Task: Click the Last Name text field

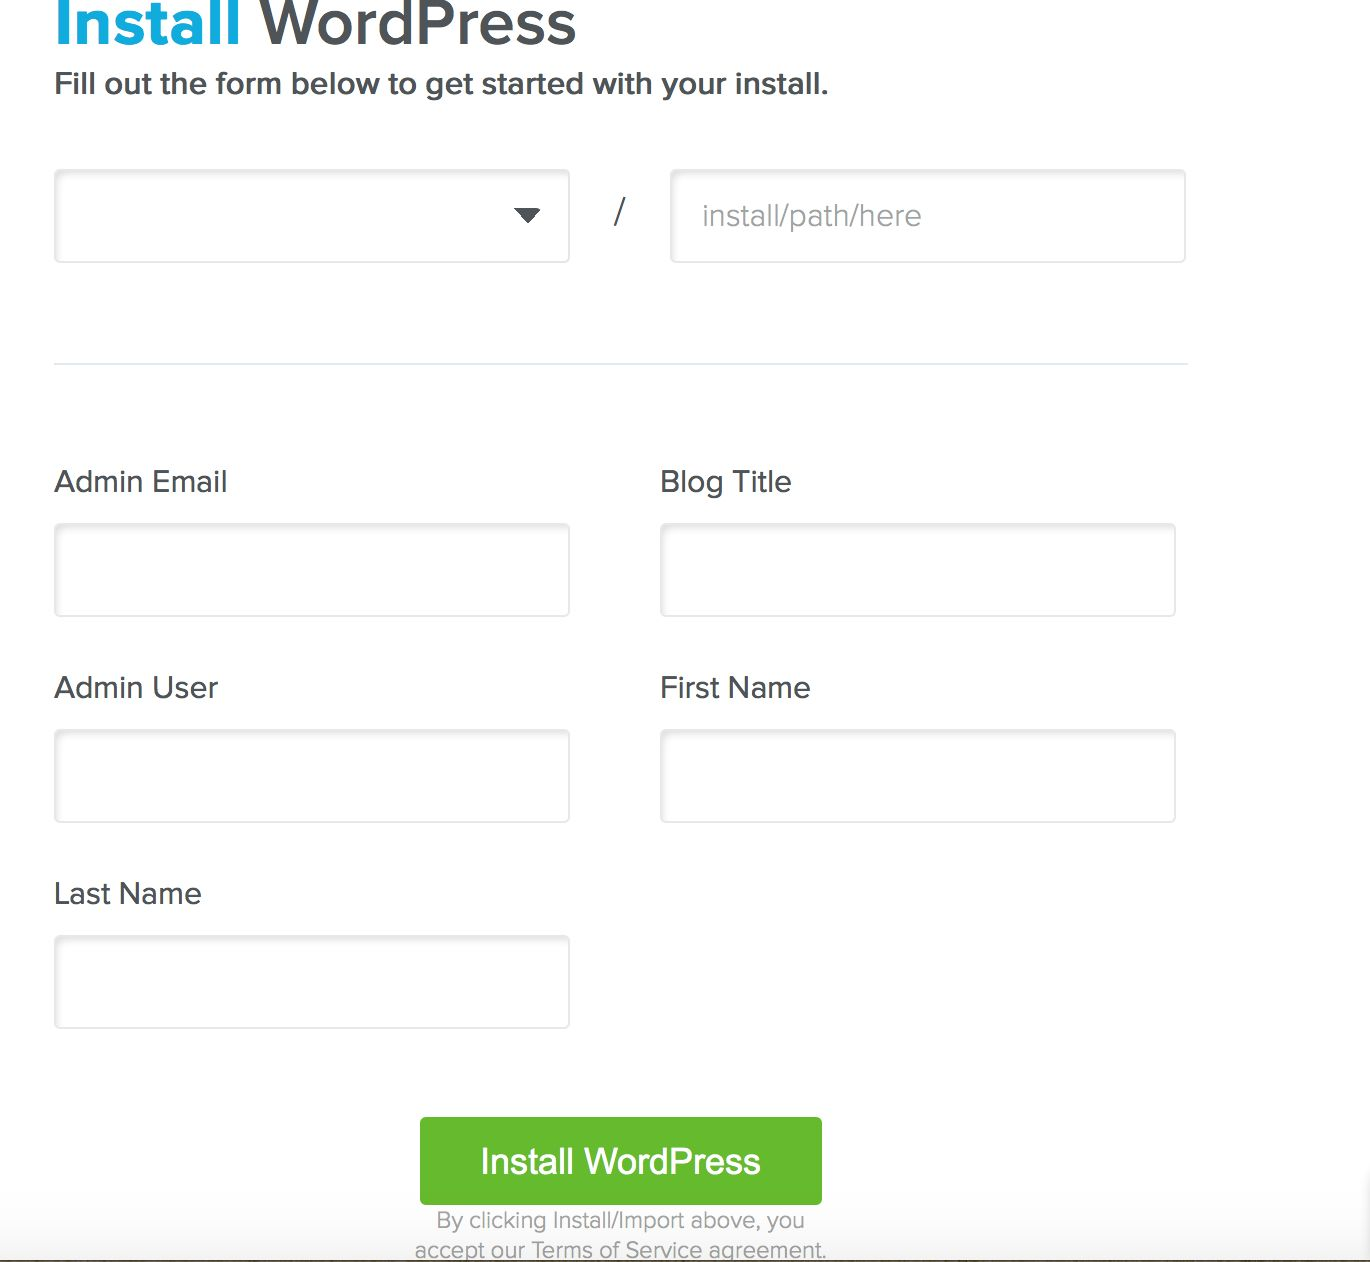Action: (311, 982)
